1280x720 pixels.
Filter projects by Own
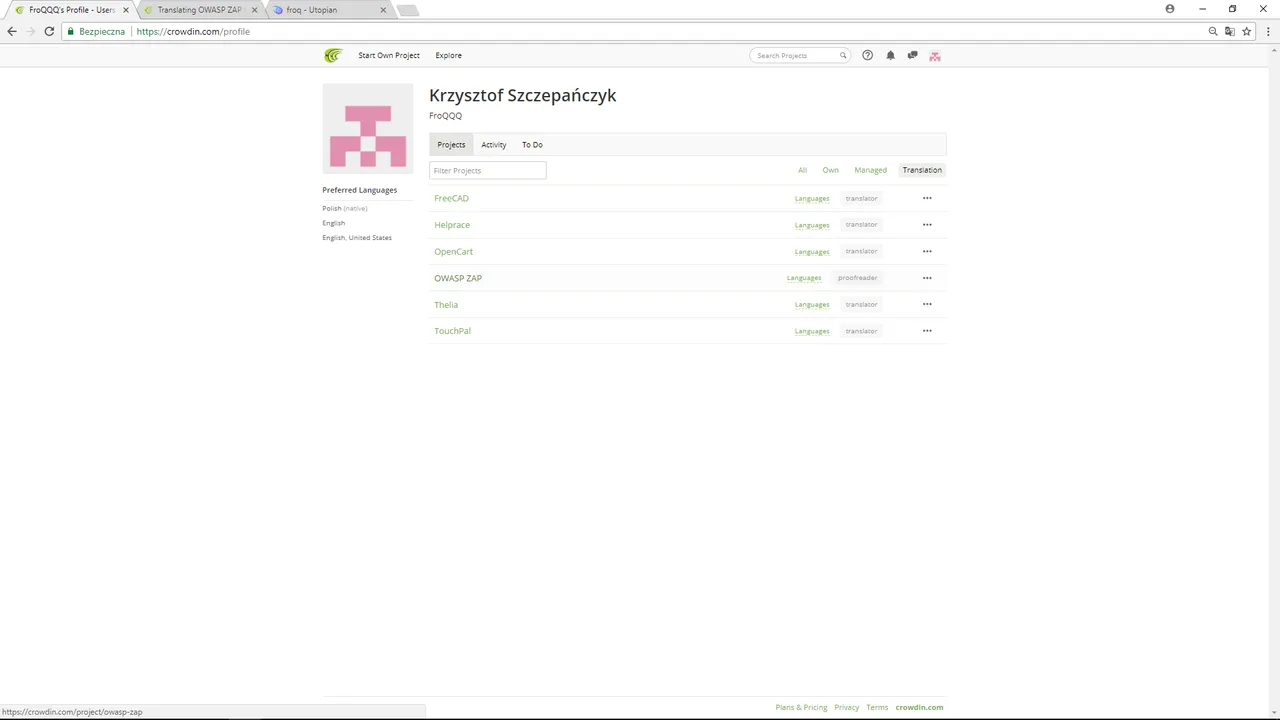pyautogui.click(x=831, y=170)
